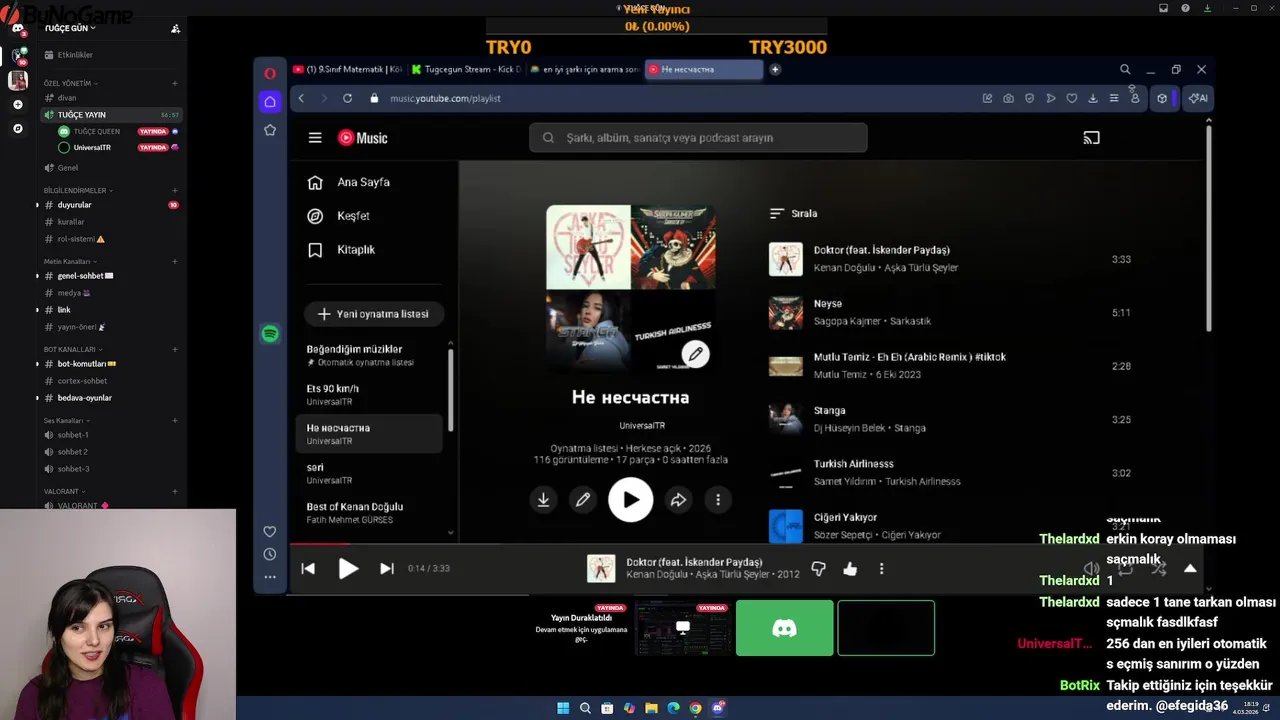Collapse the BİLGİLENDİRMELER category in Discord
Screen dimensions: 1280x720
click(79, 190)
